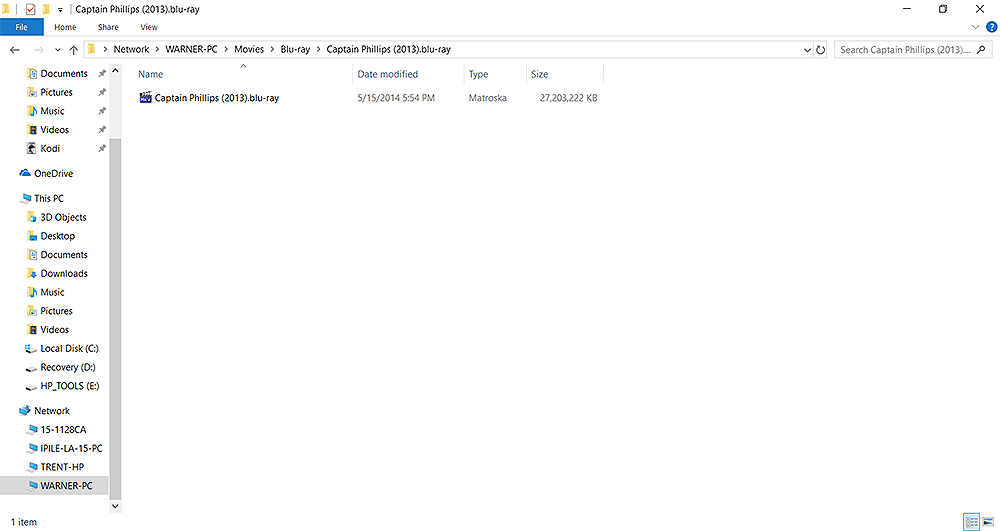
Task: Open the recent locations dropdown arrow
Action: tap(57, 50)
